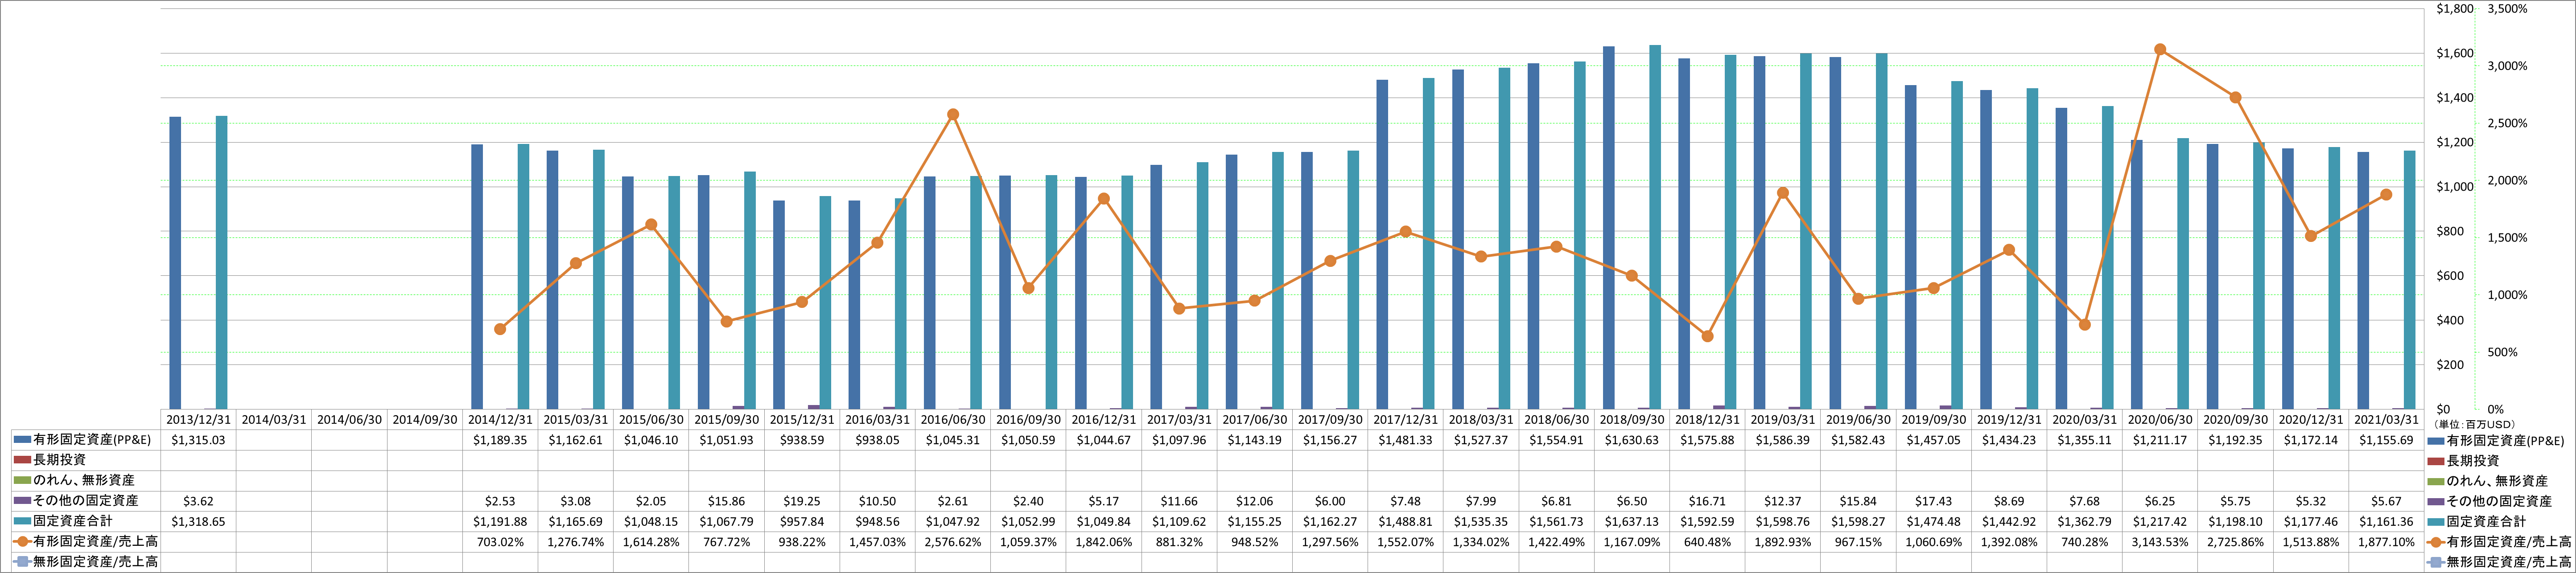Click the teal total bar for 2018/09/30
The image size is (2576, 573).
tap(1655, 227)
